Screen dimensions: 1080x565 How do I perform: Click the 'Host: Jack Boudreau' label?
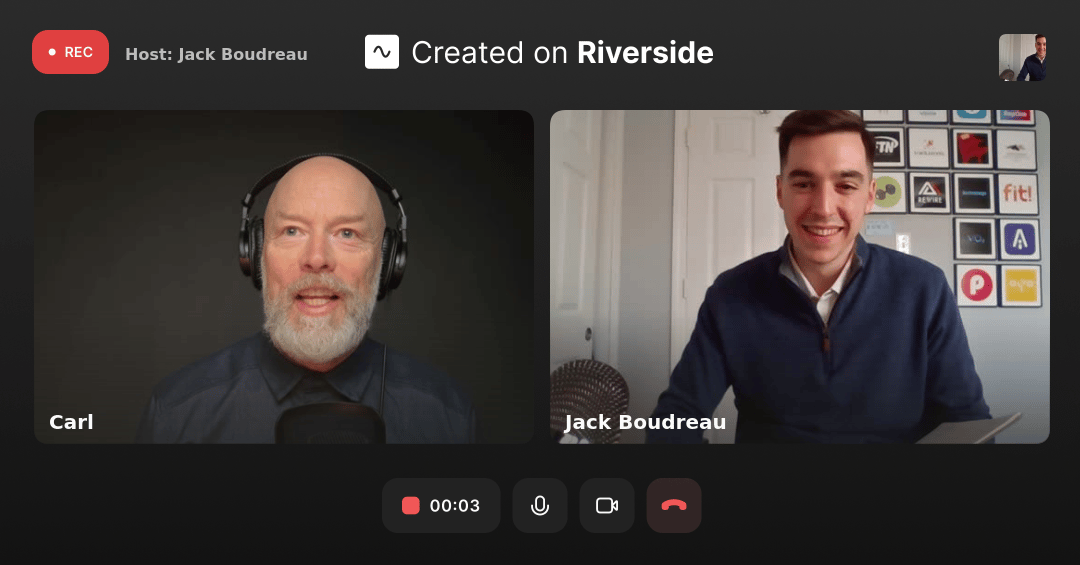216,54
